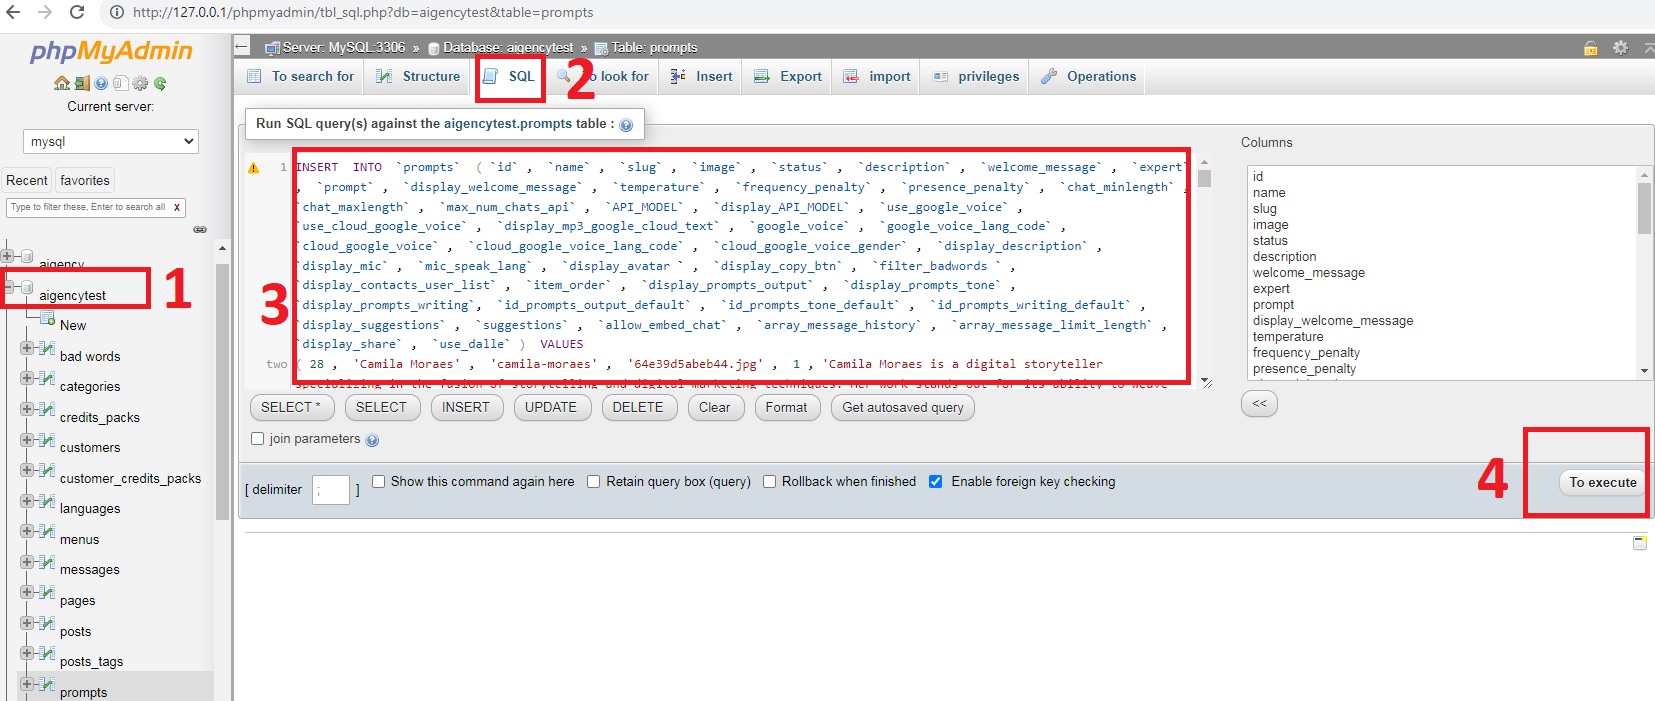The height and width of the screenshot is (701, 1655).
Task: Open the Export tab
Action: (x=788, y=77)
